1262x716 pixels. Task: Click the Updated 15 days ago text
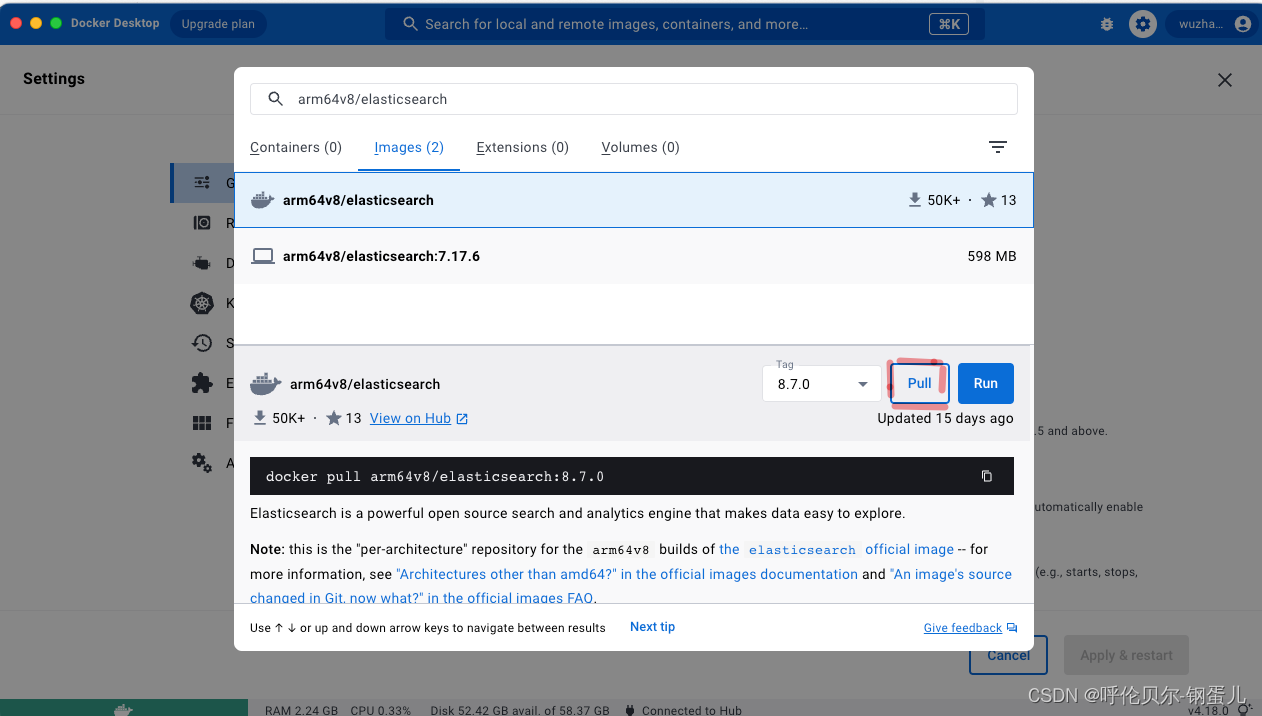(945, 418)
